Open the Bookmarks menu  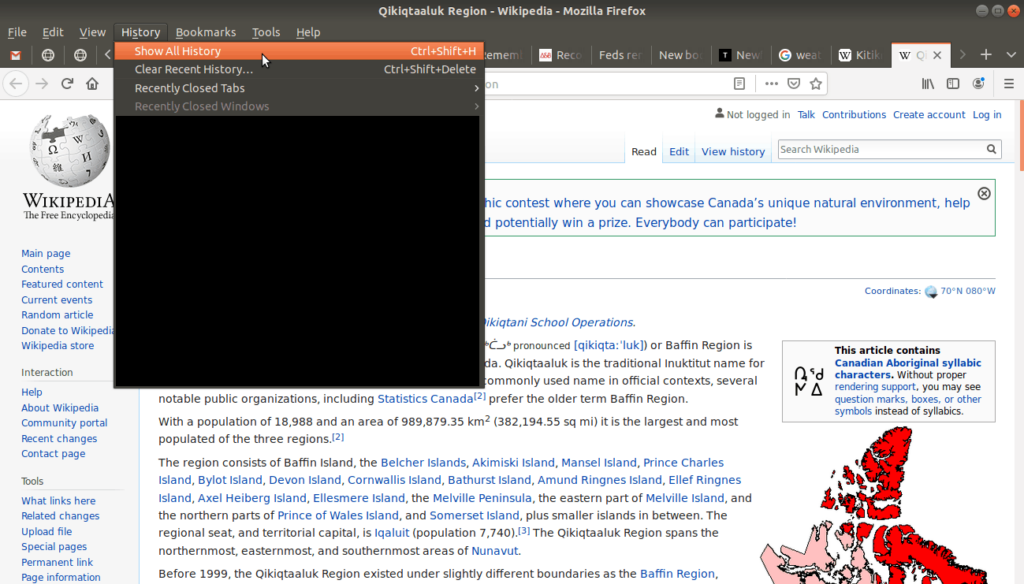tap(206, 32)
